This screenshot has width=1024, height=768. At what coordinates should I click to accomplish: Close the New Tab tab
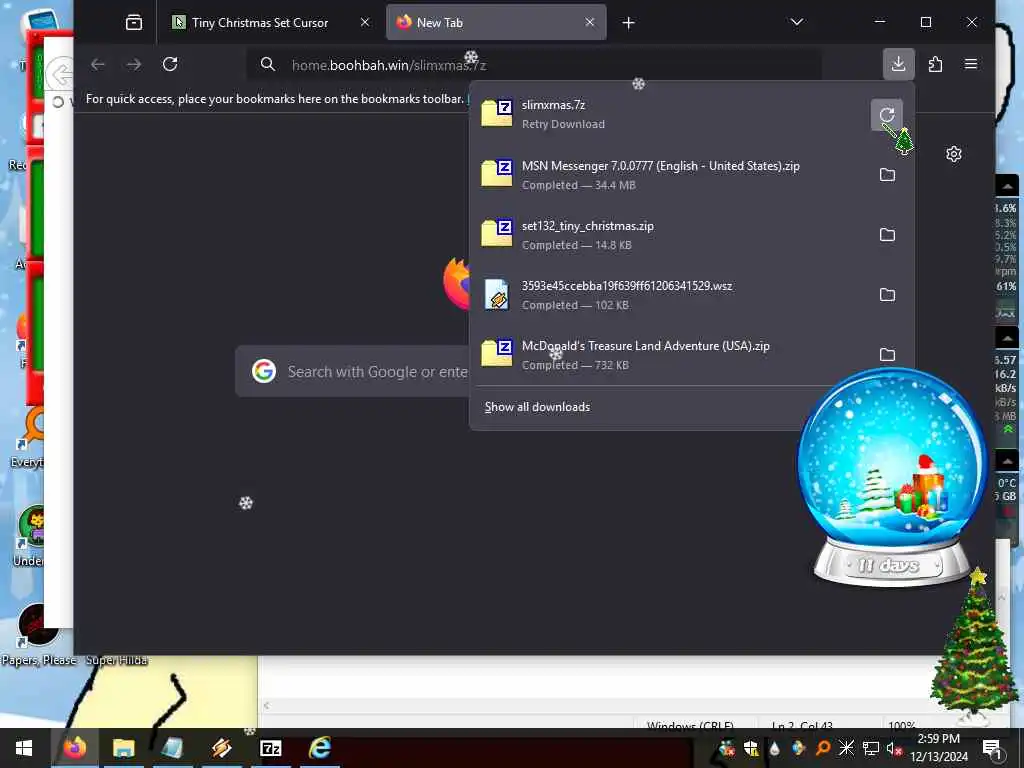590,22
